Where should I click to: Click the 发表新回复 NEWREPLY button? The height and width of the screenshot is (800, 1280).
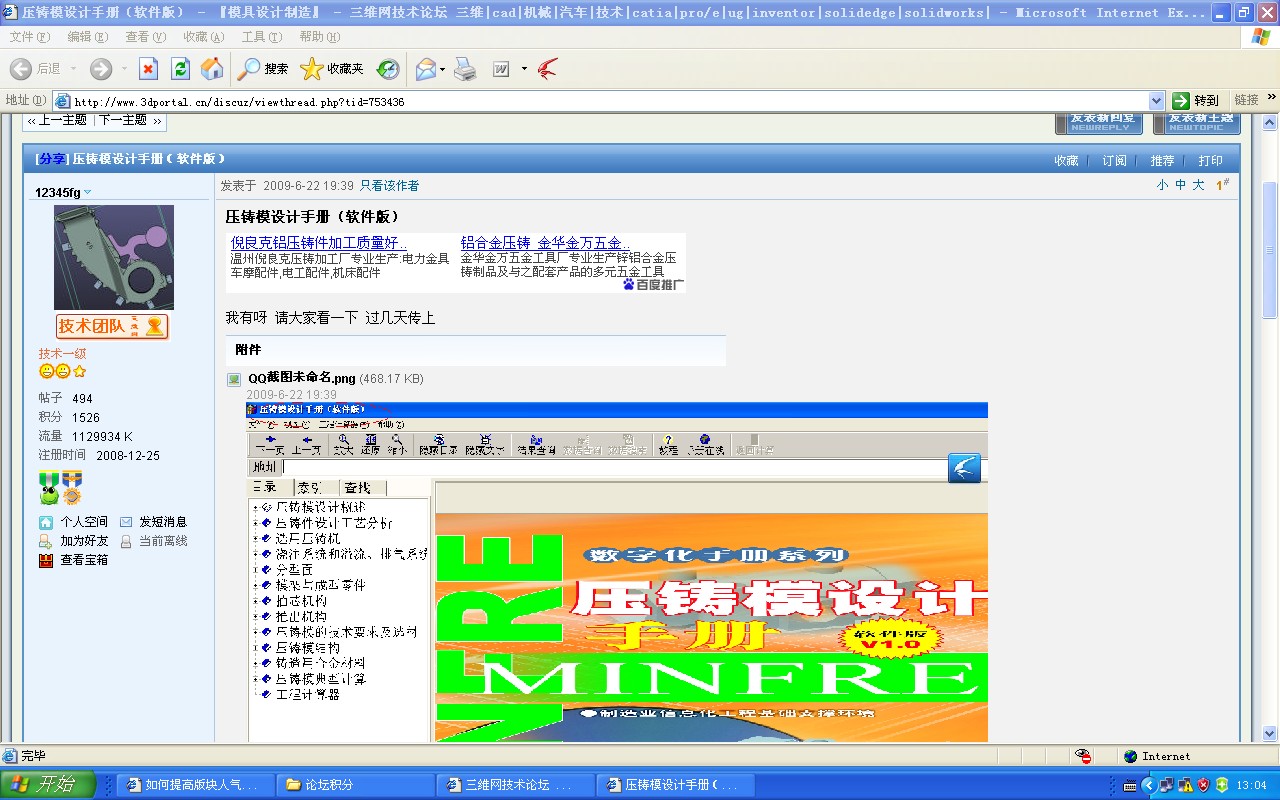point(1098,122)
